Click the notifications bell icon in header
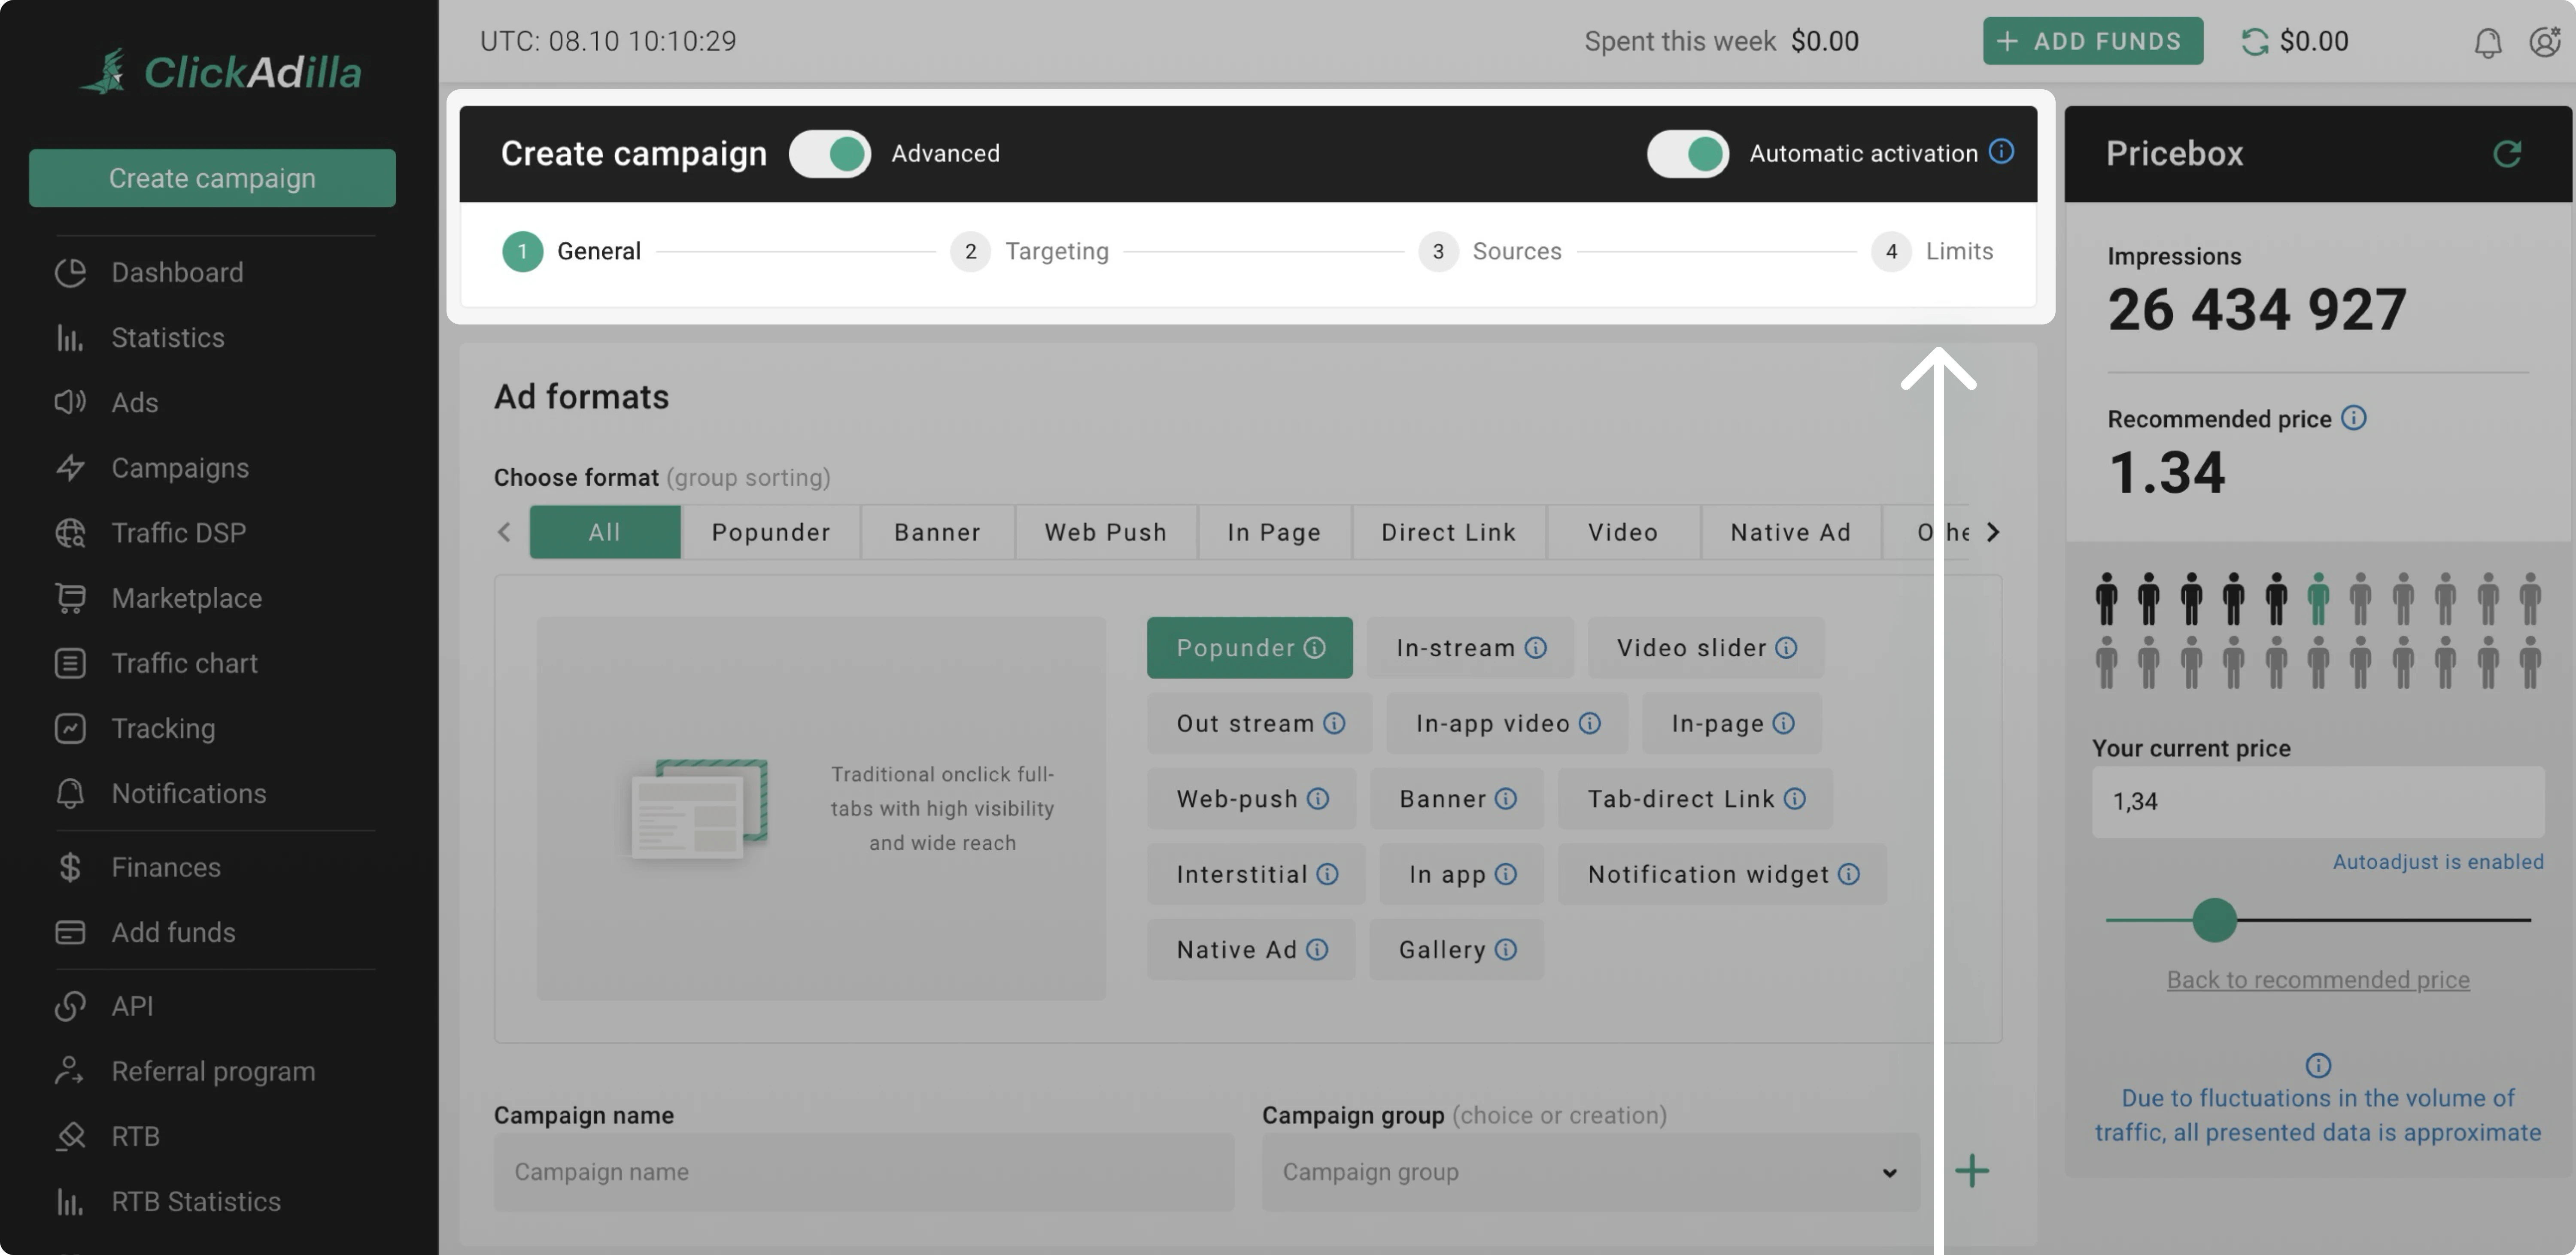Screen dimensions: 2576x1255 point(2487,42)
